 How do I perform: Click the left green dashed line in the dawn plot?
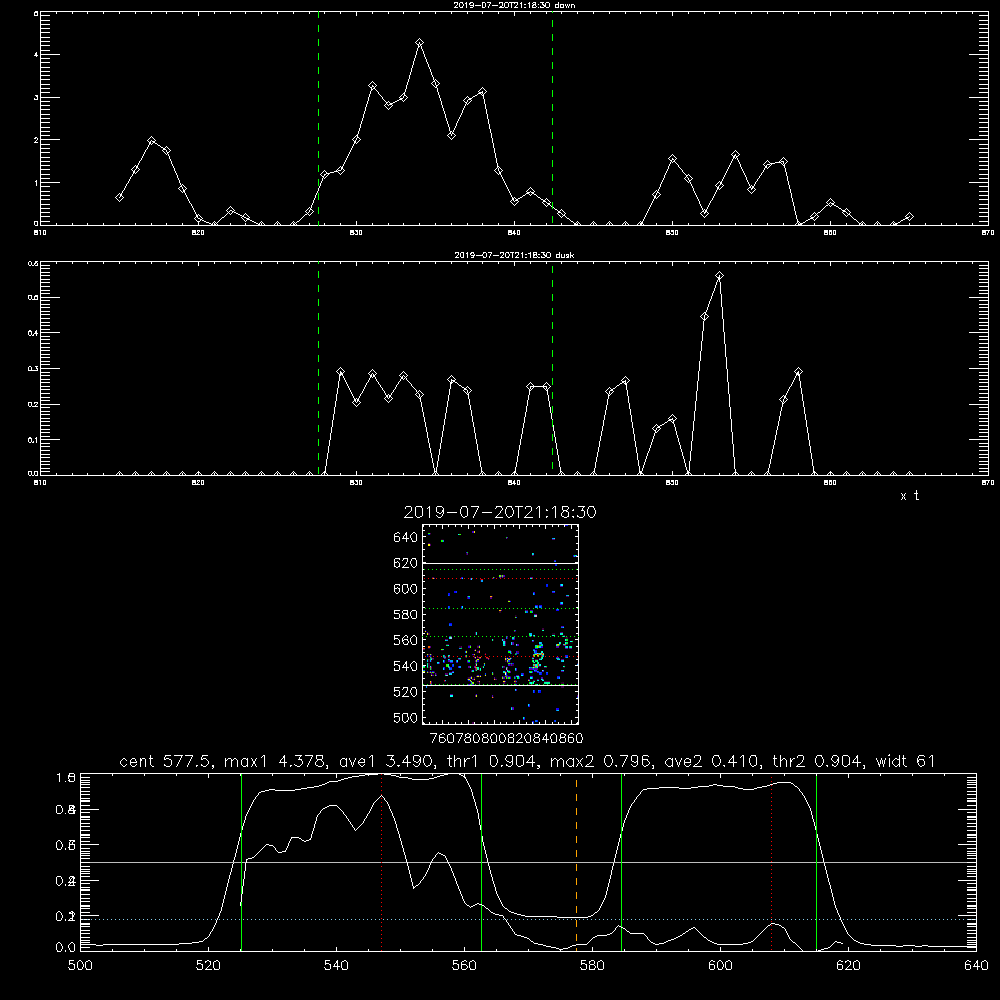(318, 118)
